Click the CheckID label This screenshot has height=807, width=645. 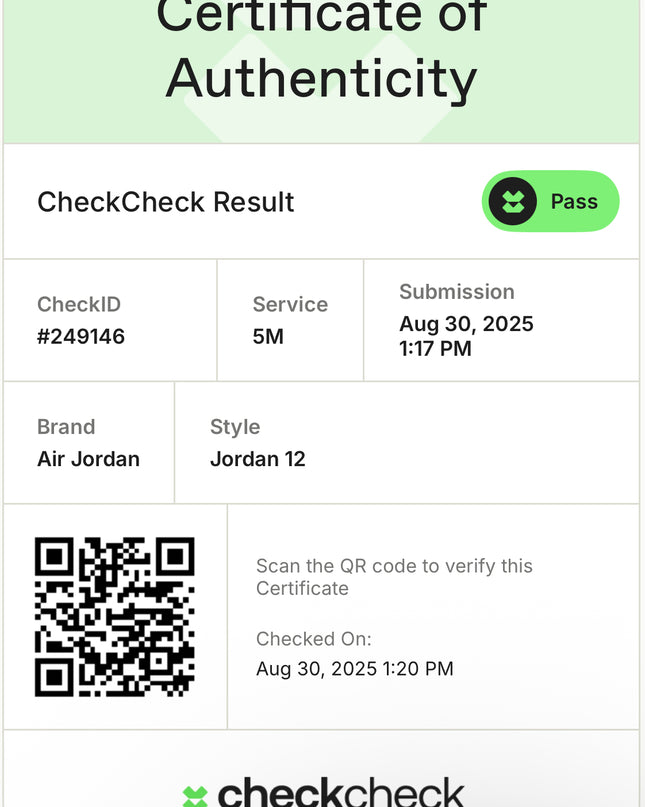tap(79, 304)
